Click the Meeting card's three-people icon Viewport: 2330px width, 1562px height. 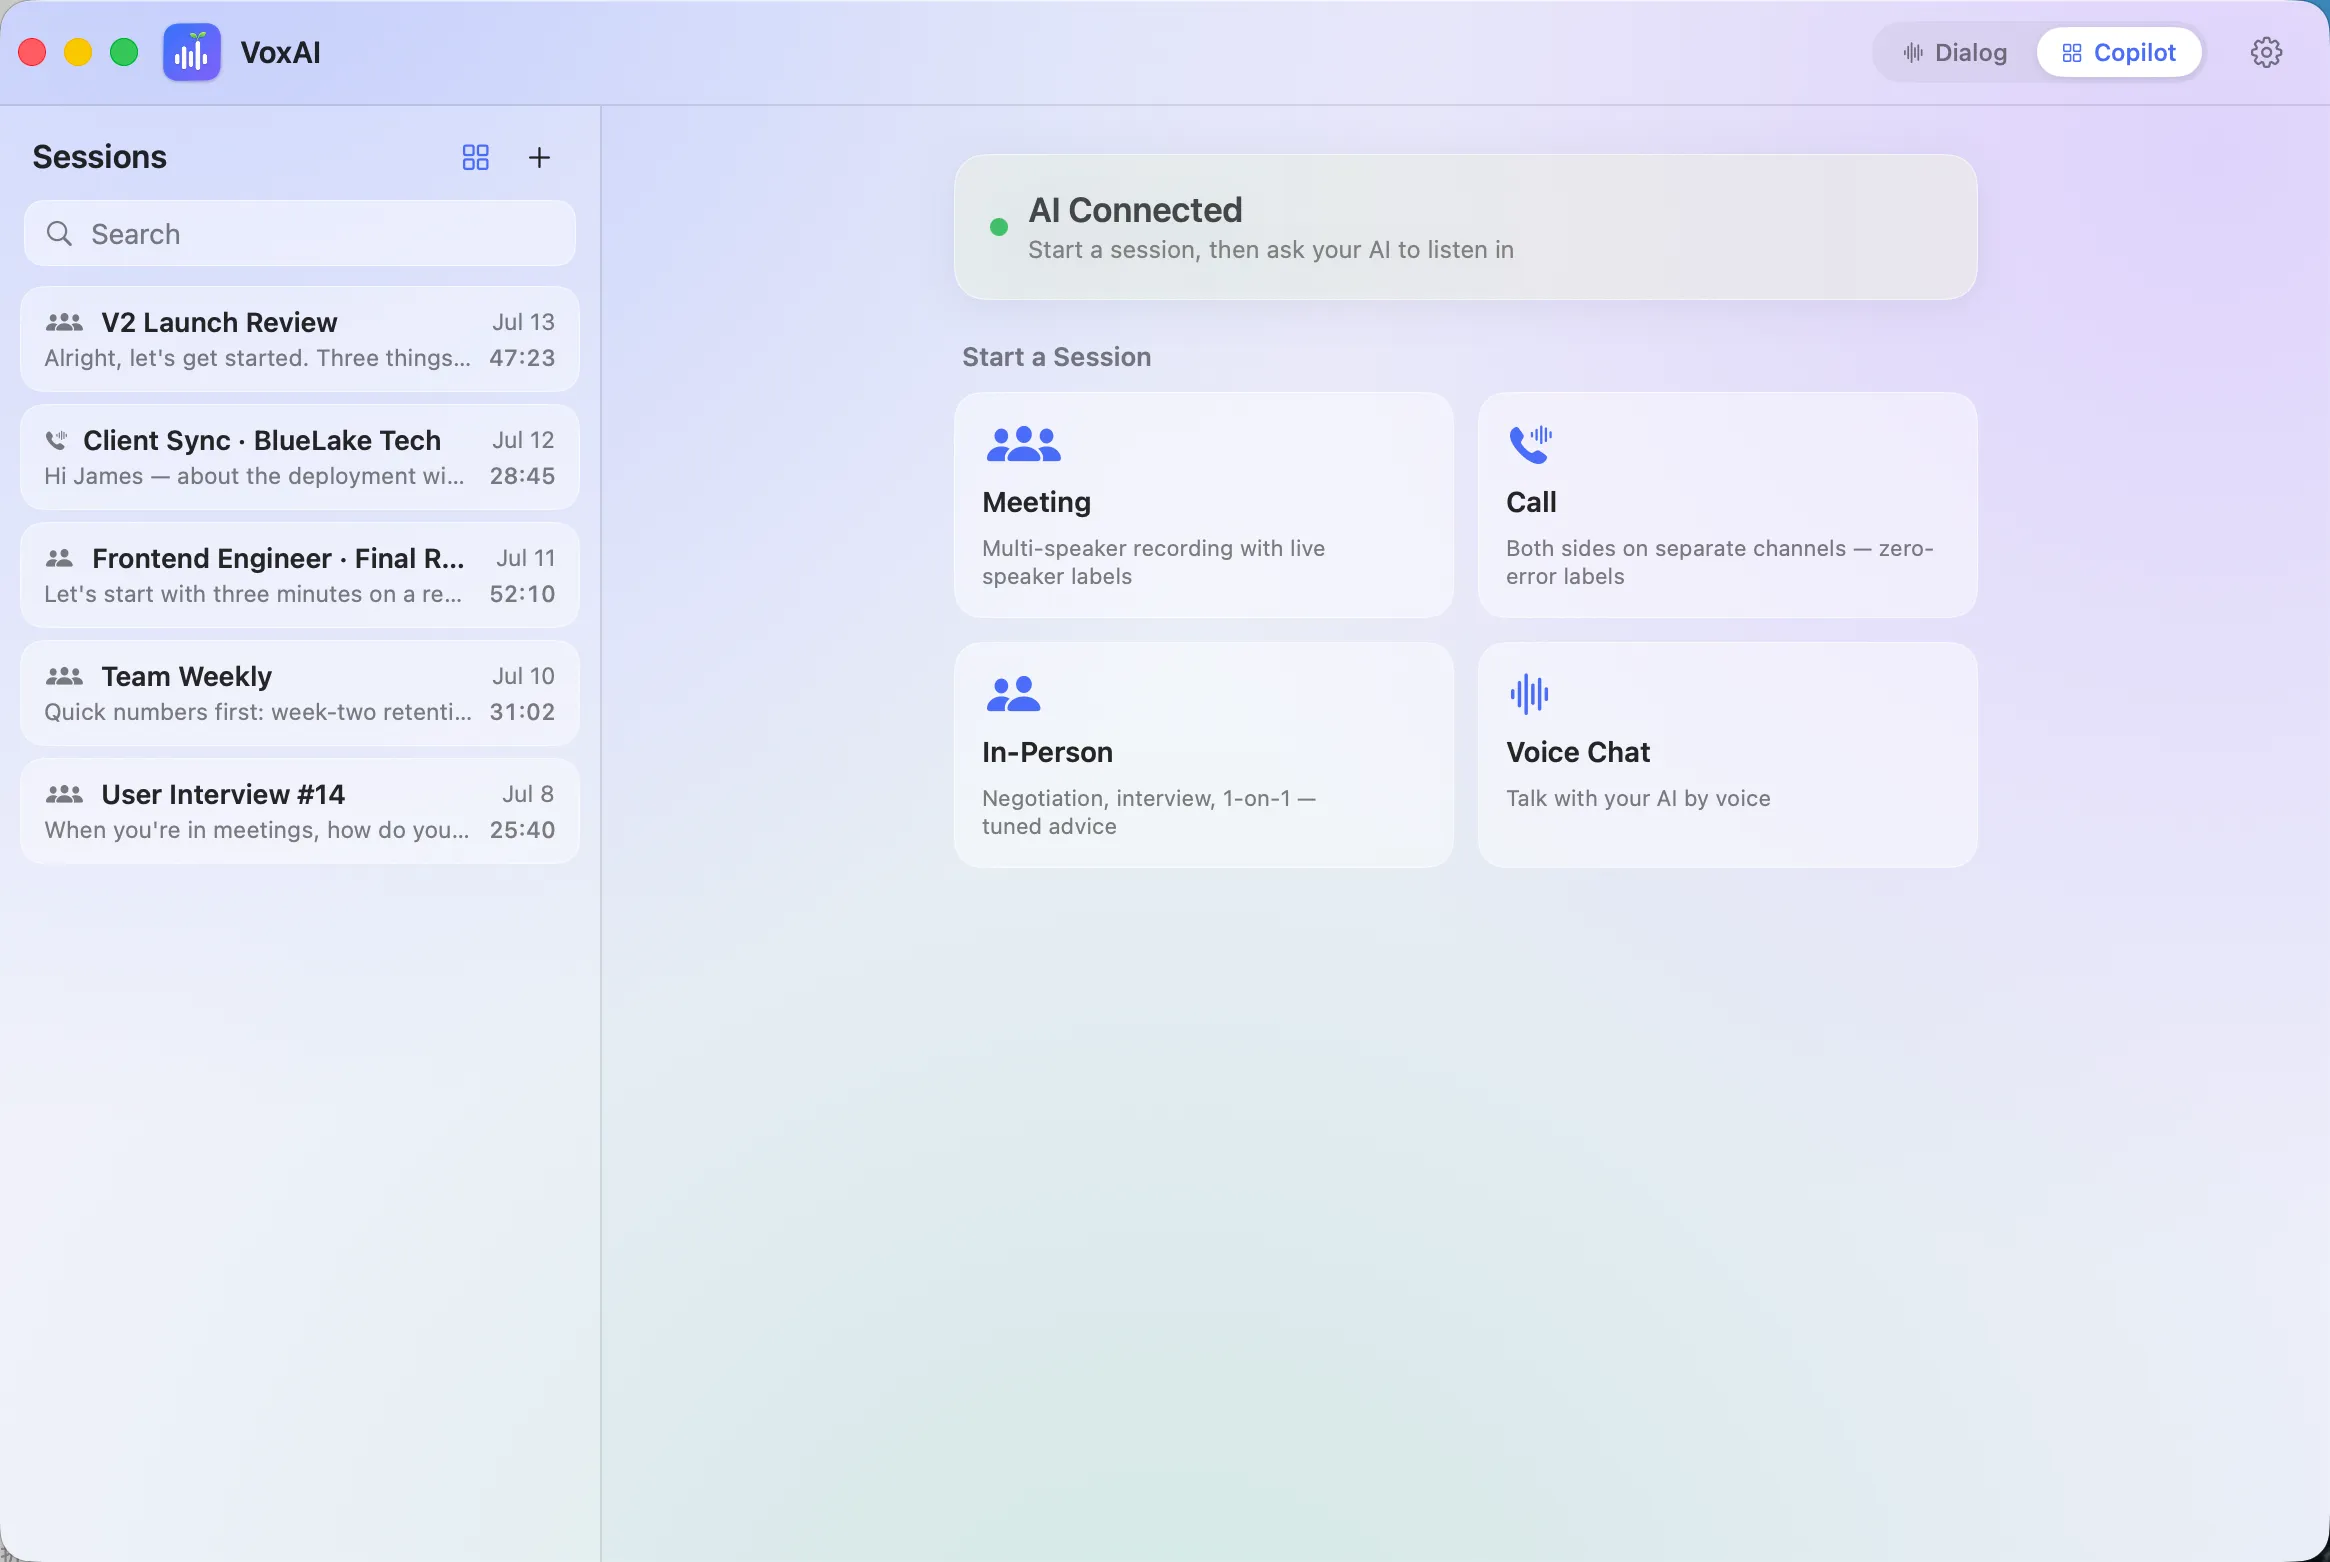pyautogui.click(x=1023, y=443)
